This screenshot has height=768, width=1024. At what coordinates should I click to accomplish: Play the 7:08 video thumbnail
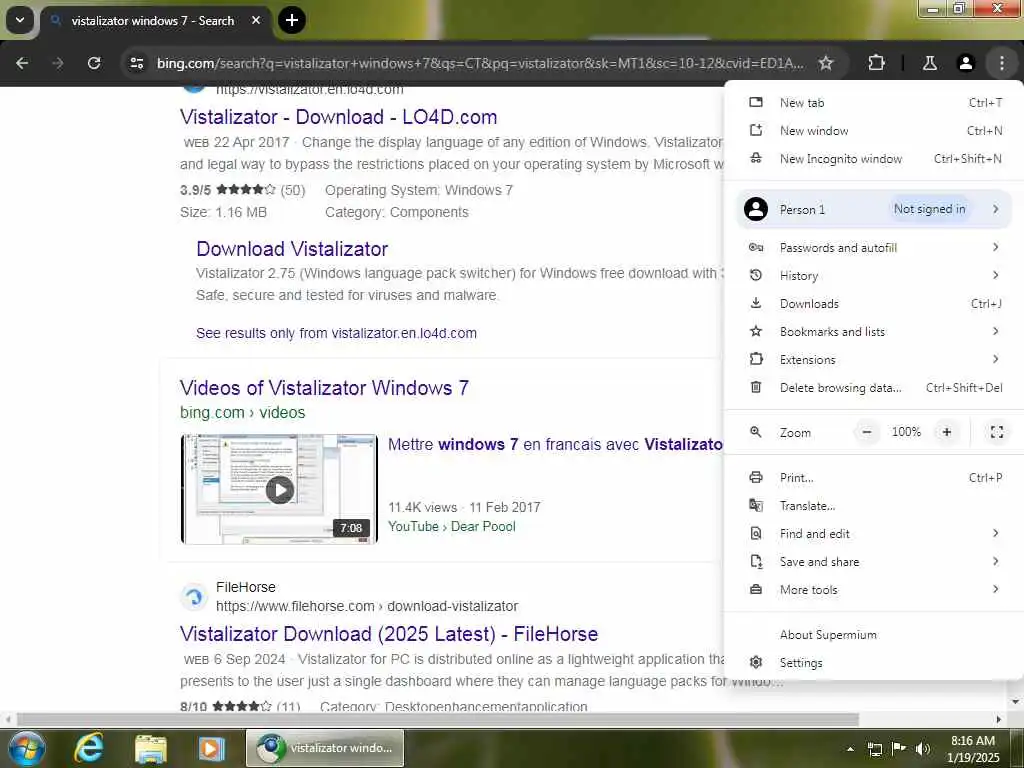point(280,489)
